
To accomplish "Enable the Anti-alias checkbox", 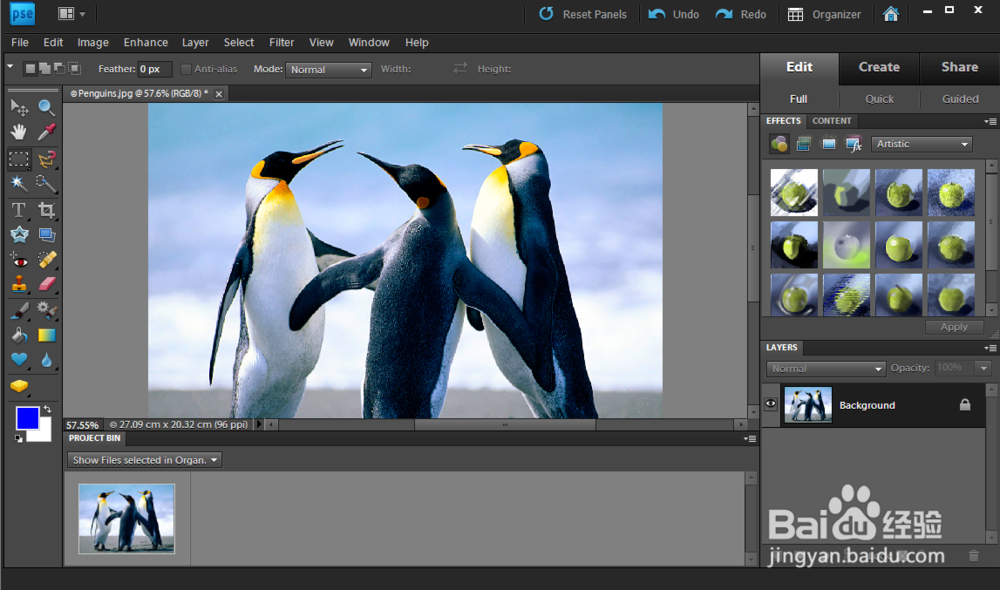I will pos(186,69).
